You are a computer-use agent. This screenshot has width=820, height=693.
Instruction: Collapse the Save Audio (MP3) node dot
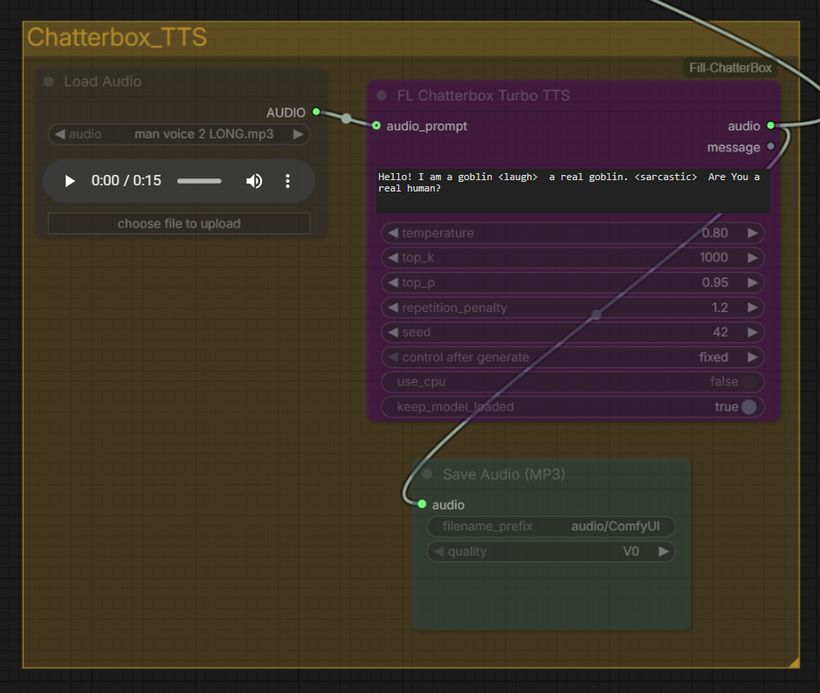427,475
